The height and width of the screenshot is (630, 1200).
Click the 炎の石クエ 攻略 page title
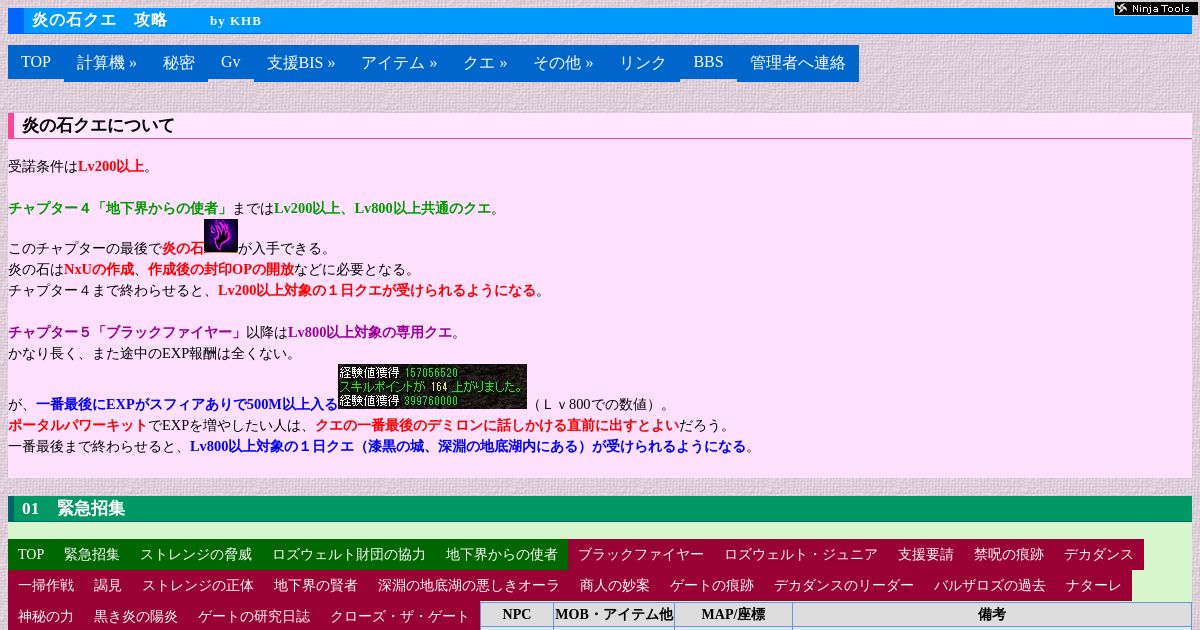(x=99, y=20)
